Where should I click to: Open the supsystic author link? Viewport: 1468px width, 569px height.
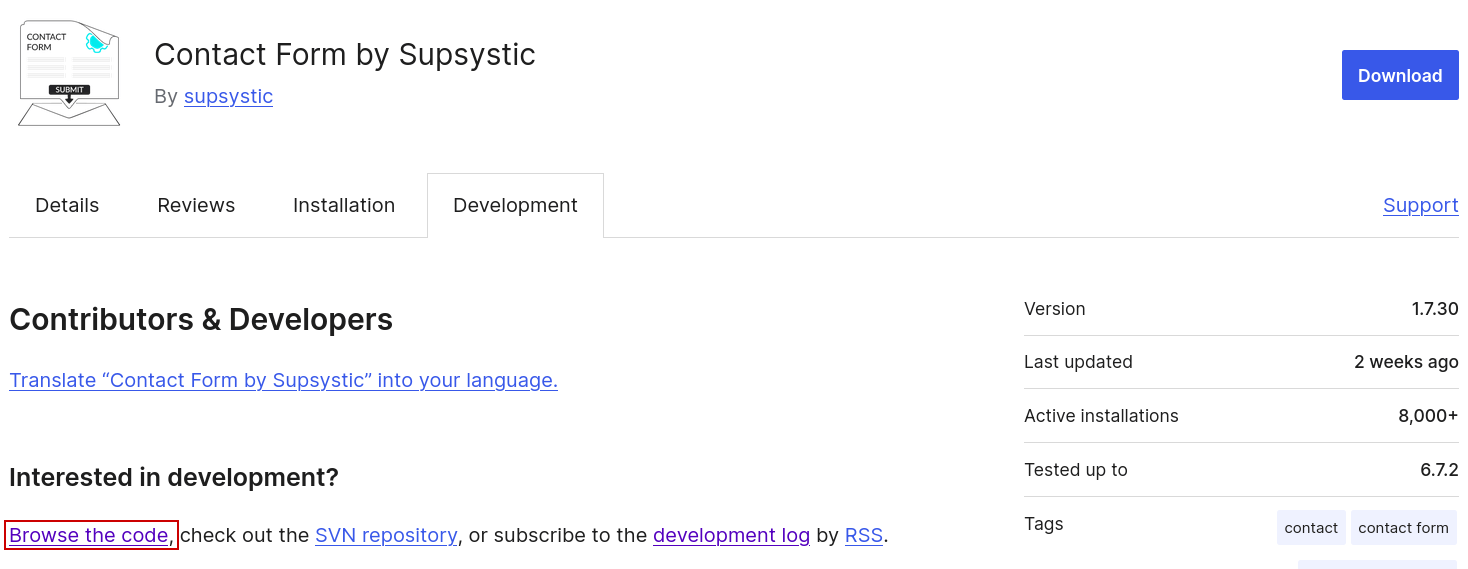(x=228, y=97)
